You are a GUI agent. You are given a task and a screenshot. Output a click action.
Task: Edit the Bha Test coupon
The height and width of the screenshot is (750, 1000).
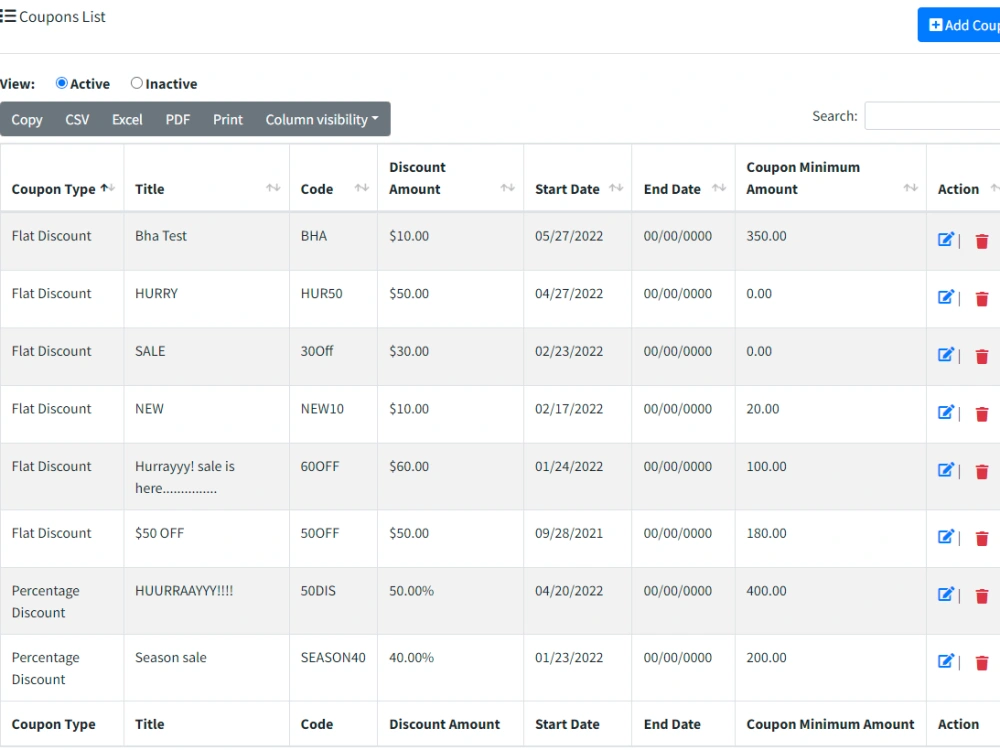tap(946, 240)
